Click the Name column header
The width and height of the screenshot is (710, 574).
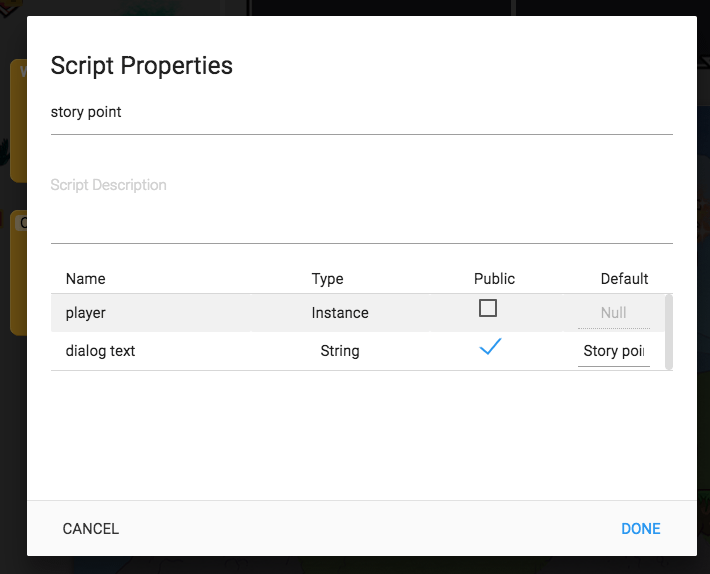click(86, 279)
